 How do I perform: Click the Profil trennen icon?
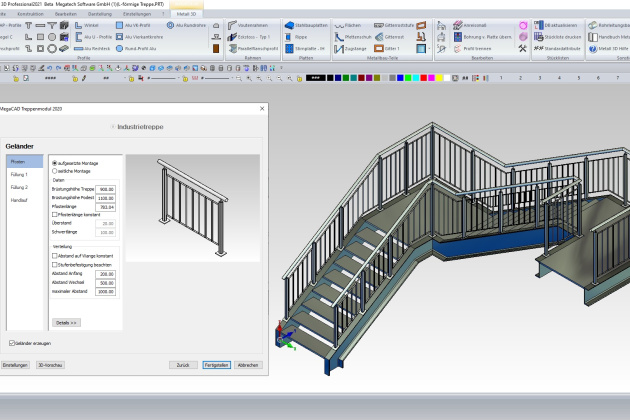[468, 47]
